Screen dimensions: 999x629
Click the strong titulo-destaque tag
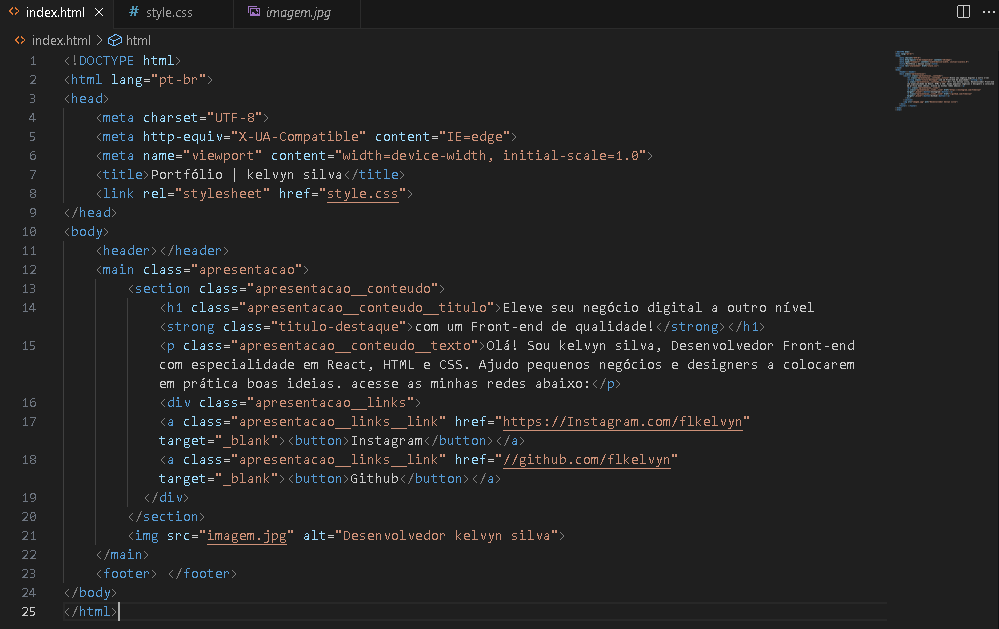tap(287, 327)
